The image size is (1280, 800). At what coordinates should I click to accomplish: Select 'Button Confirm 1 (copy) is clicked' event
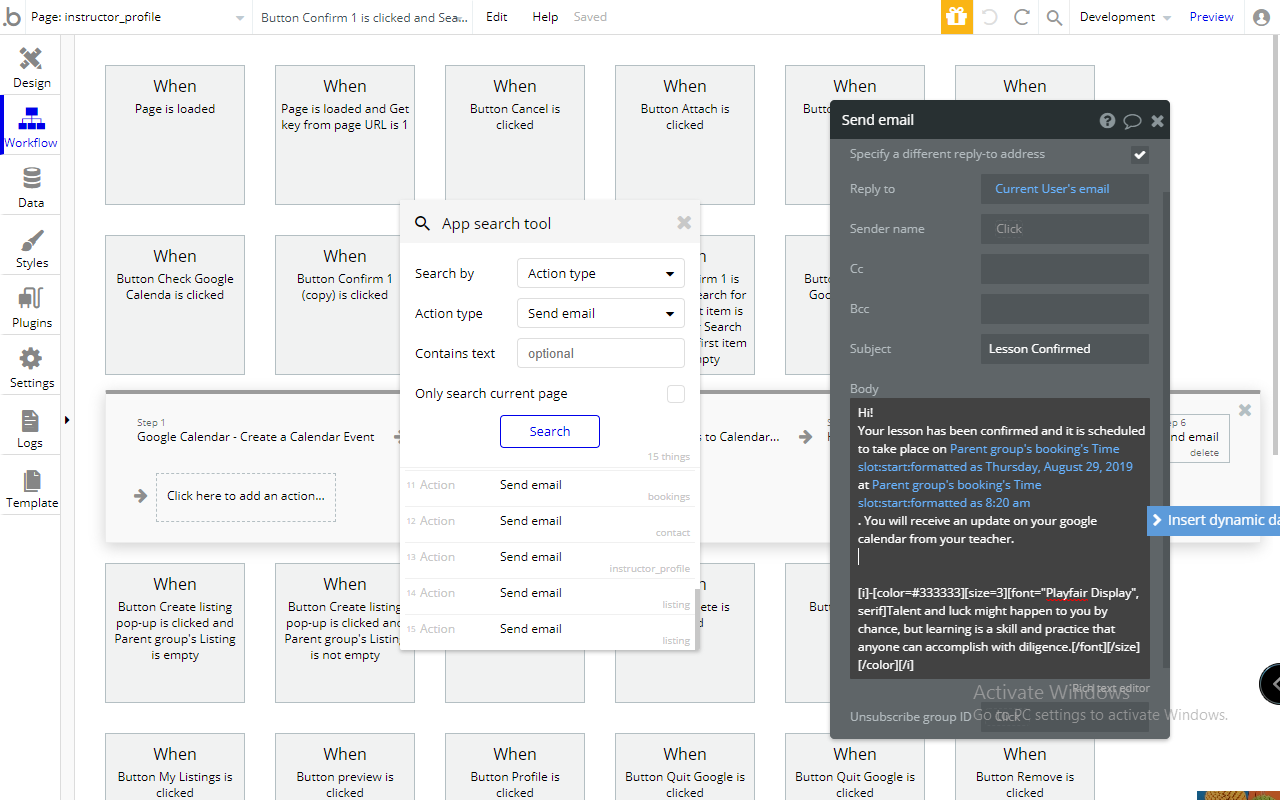[x=345, y=306]
